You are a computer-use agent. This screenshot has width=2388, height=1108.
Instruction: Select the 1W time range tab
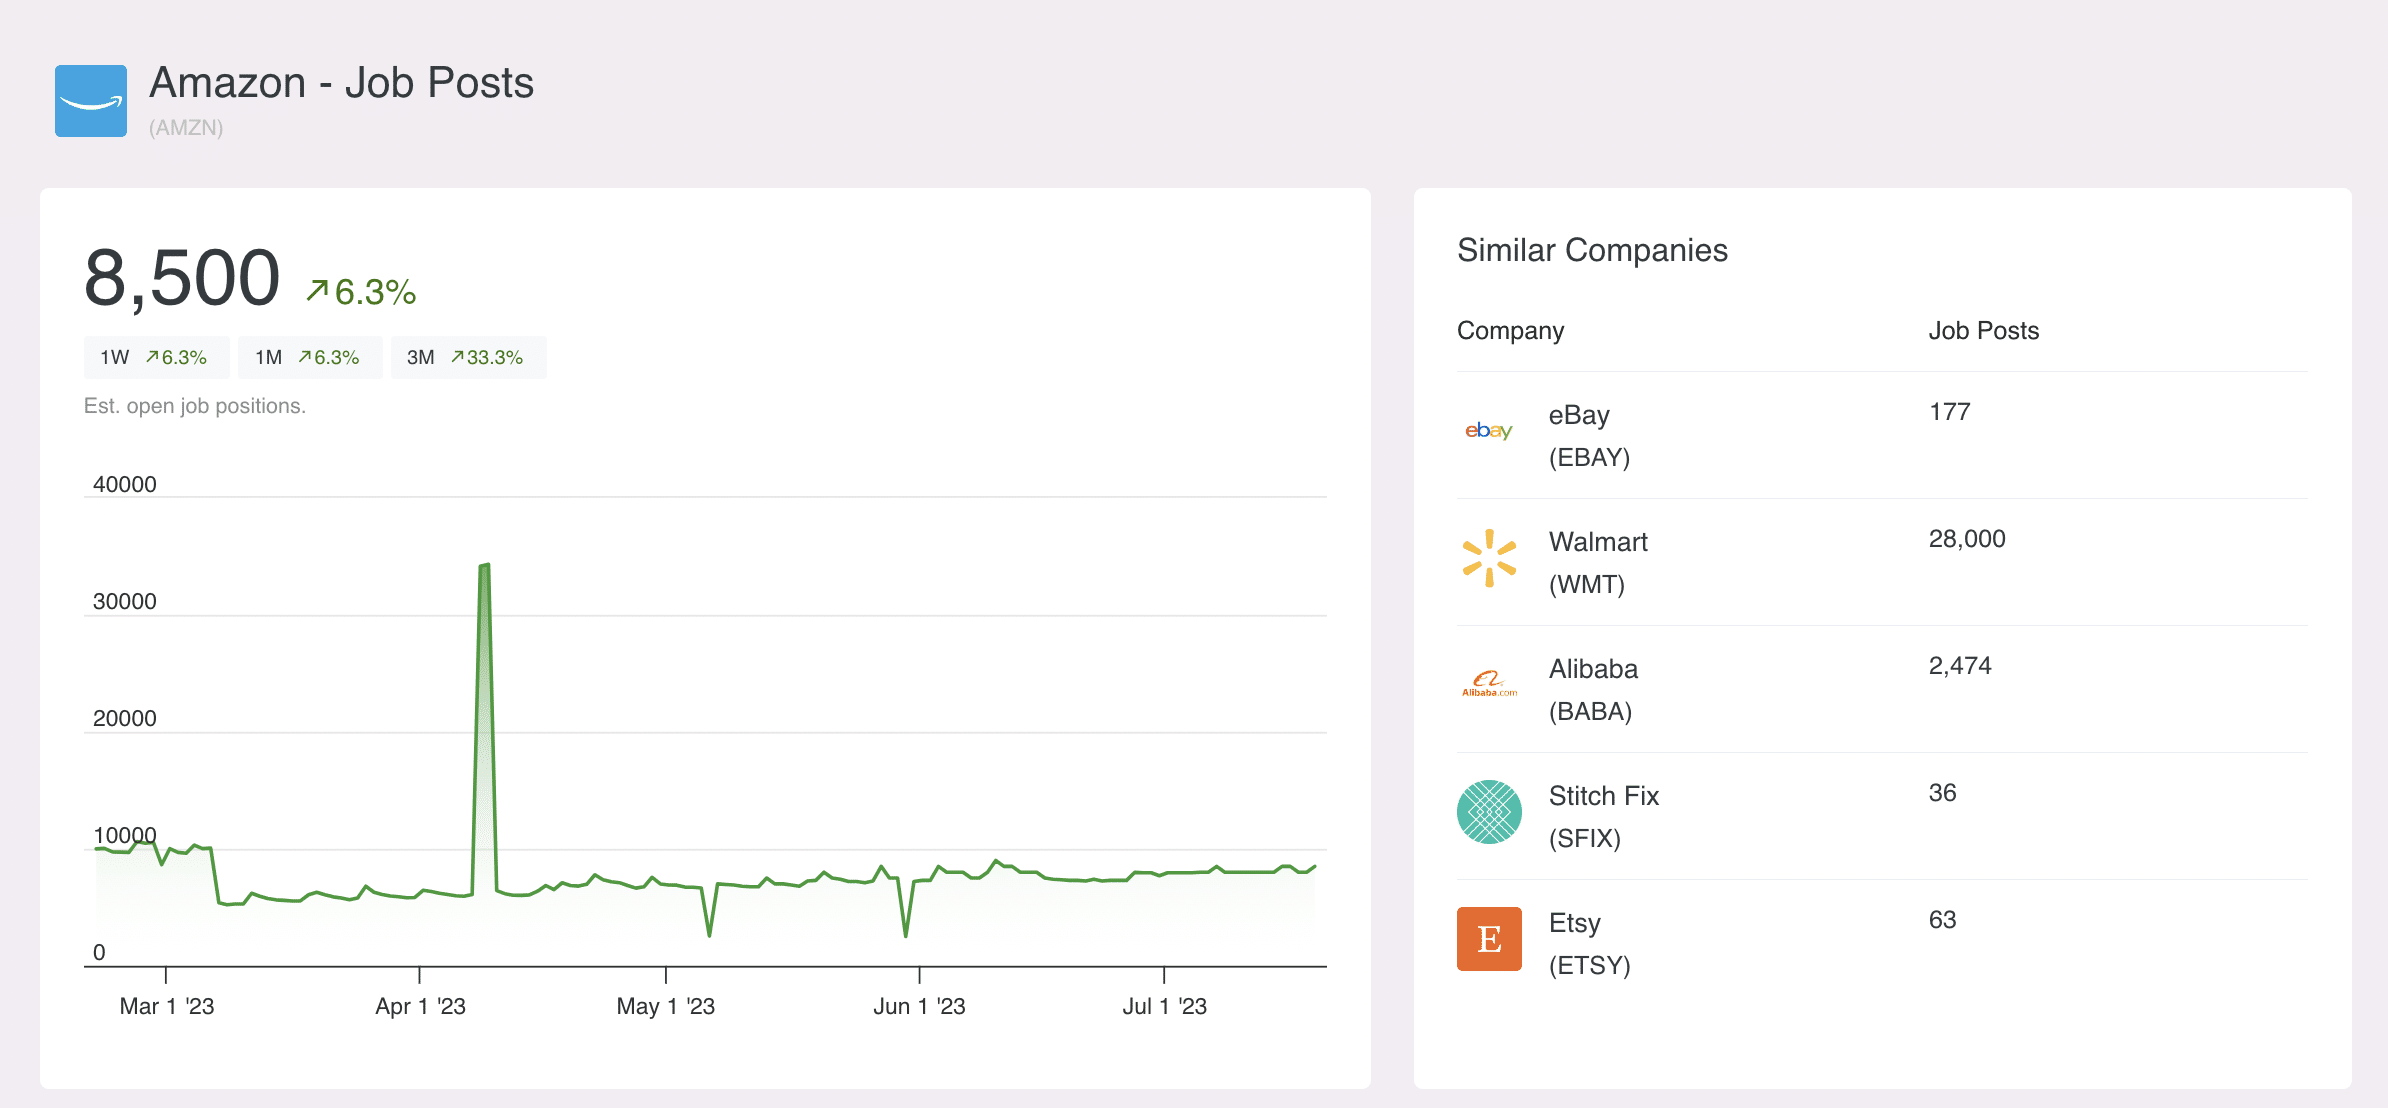coord(156,358)
